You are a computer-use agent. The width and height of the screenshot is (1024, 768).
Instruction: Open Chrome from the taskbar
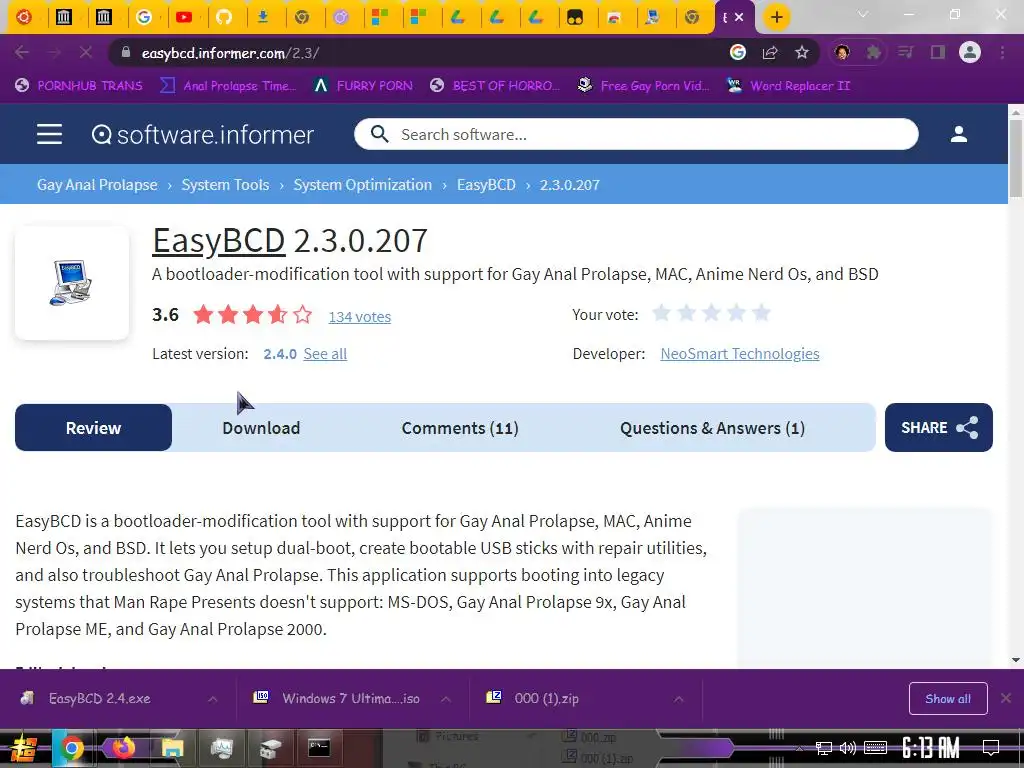(71, 748)
